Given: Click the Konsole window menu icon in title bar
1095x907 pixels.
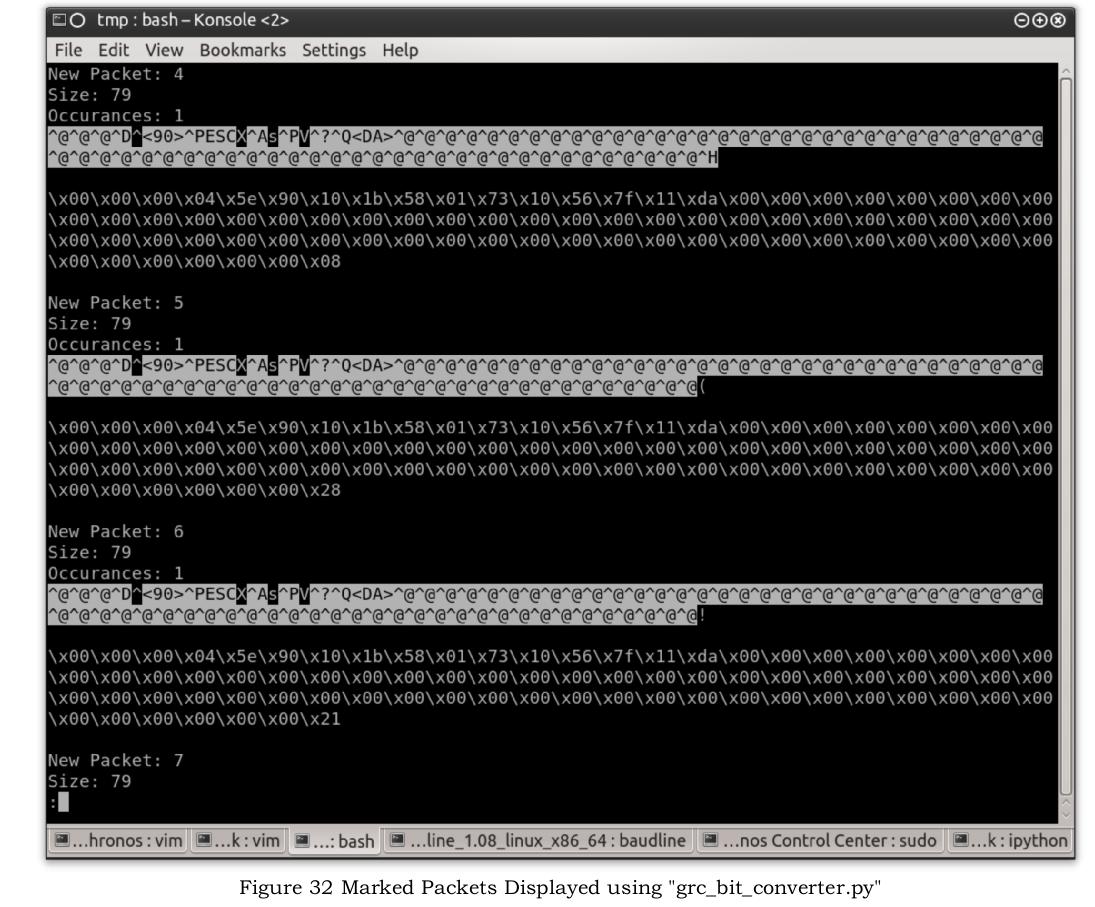Looking at the screenshot, I should (x=59, y=20).
